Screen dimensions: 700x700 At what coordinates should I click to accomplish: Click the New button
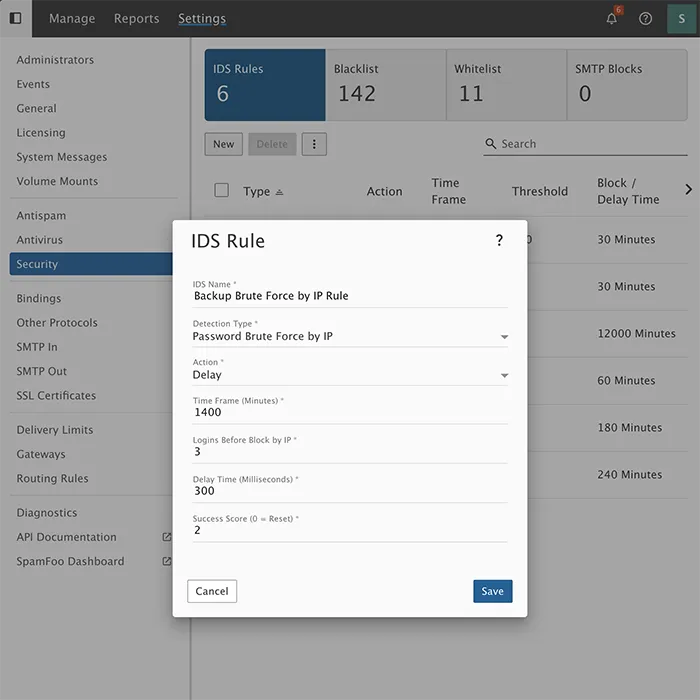point(224,144)
